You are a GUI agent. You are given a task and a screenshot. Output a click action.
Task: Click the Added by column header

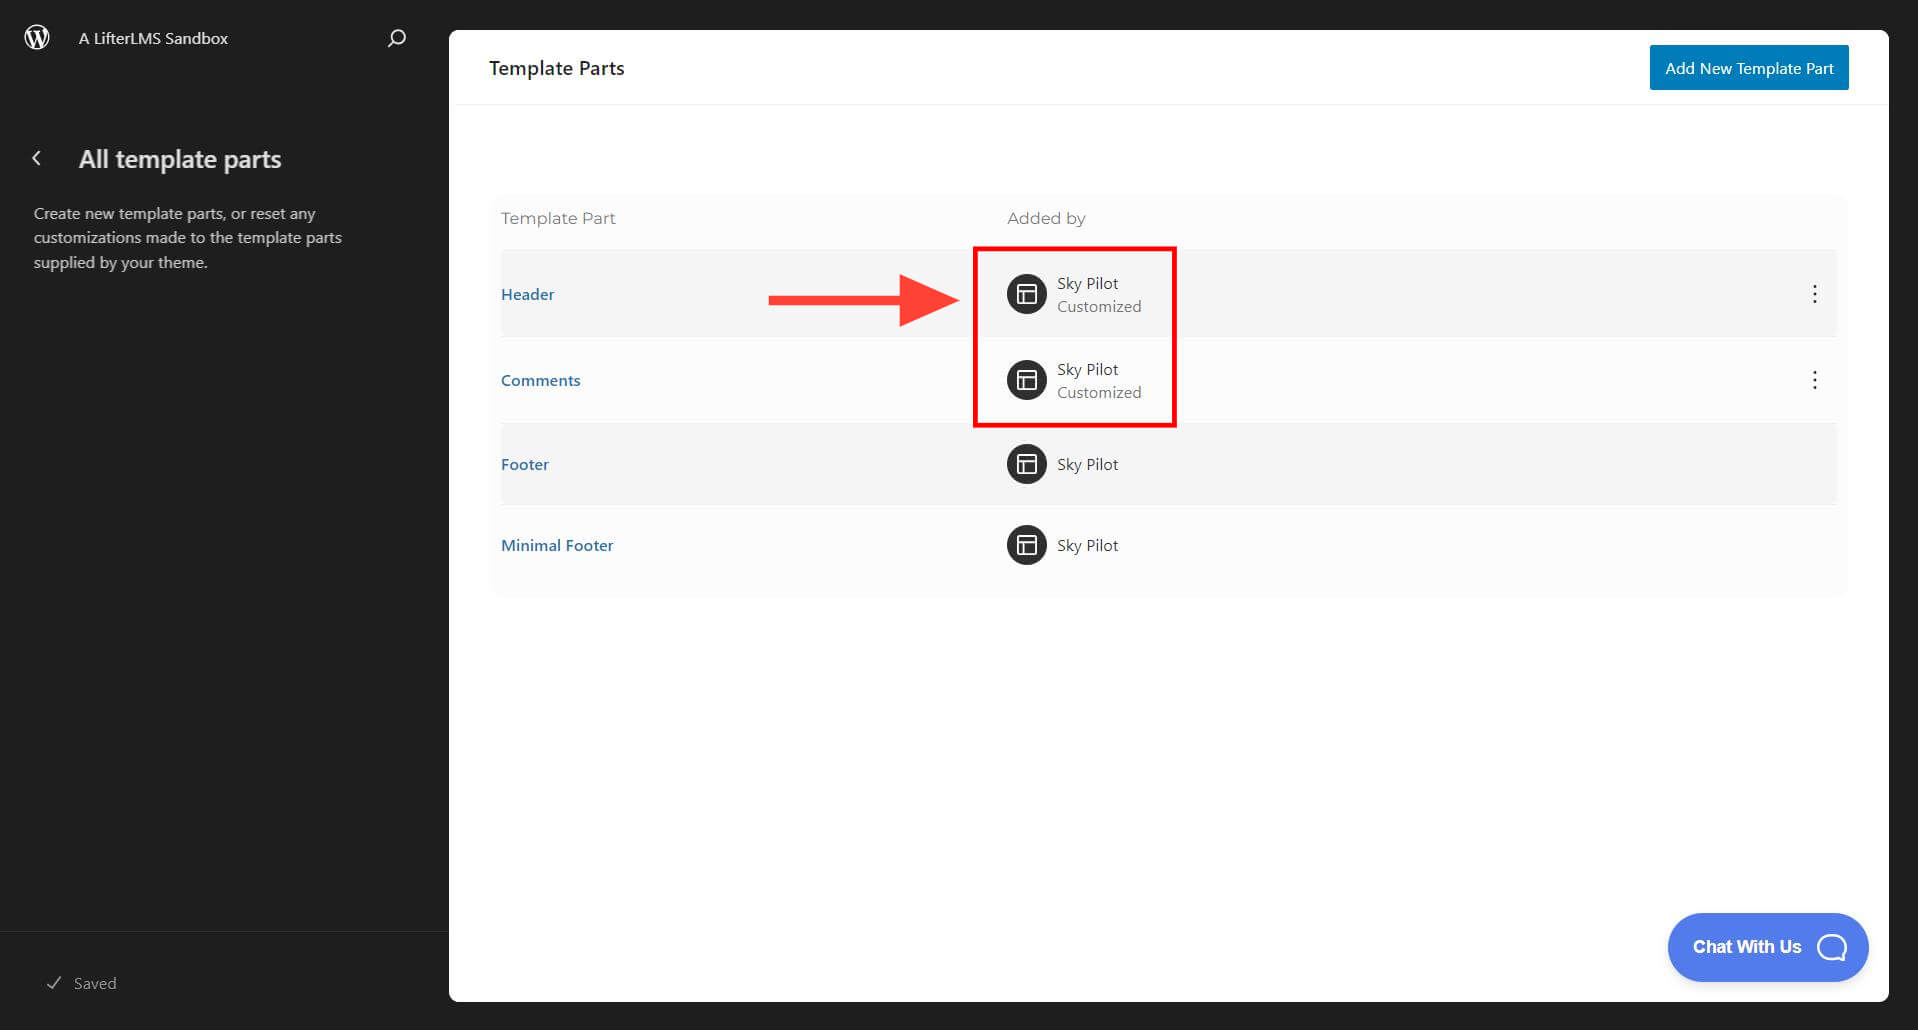click(x=1046, y=218)
